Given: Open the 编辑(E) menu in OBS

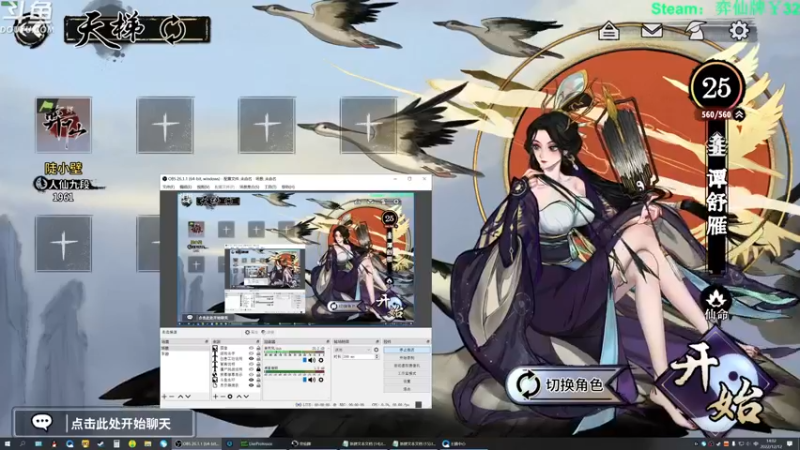Looking at the screenshot, I should (x=185, y=187).
